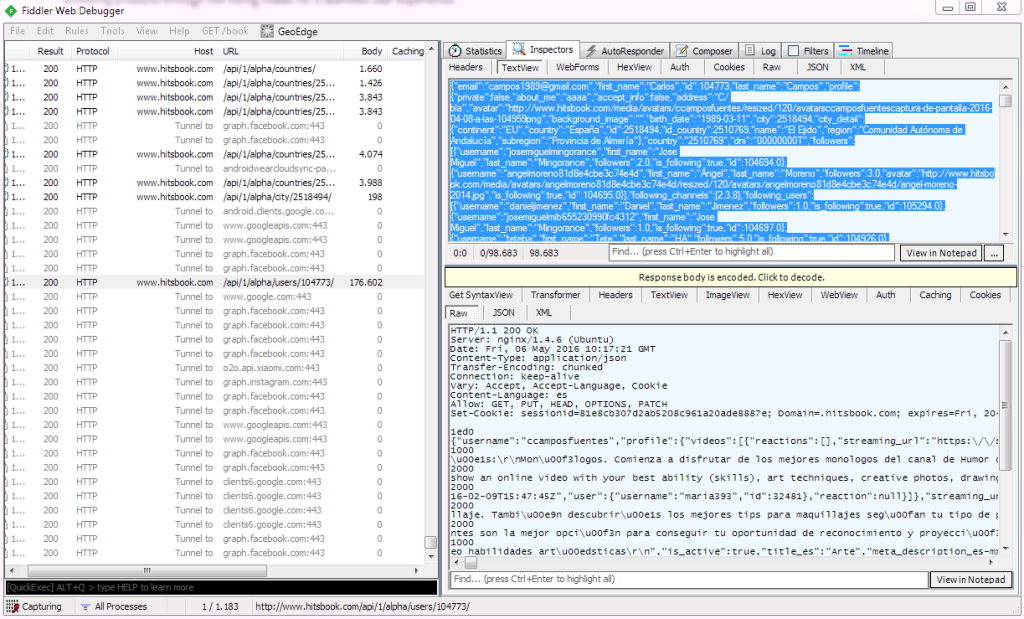Click the GET /book menu item
Screen dimensions: 1024x619
point(225,31)
